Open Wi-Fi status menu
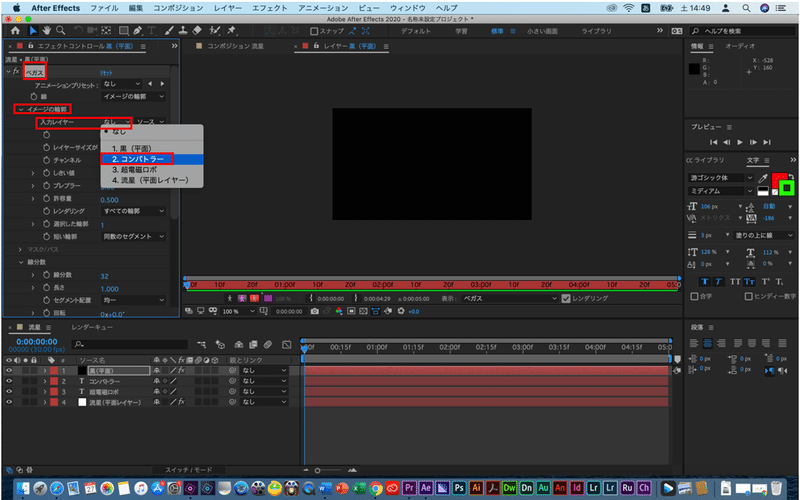Image resolution: width=800 pixels, height=500 pixels. pos(629,8)
